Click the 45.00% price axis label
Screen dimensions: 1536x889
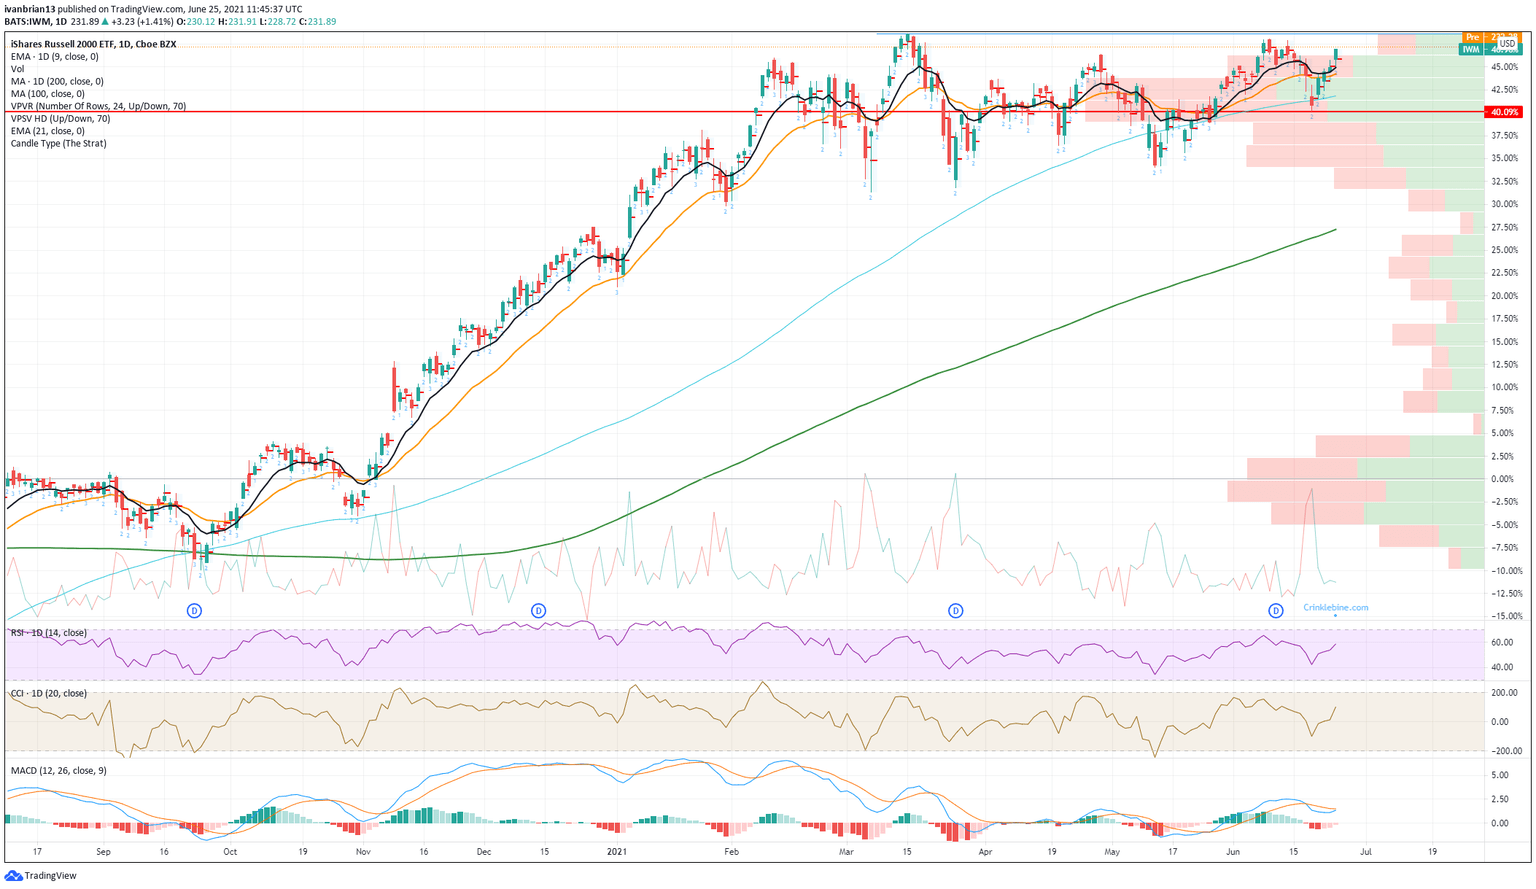coord(1504,67)
